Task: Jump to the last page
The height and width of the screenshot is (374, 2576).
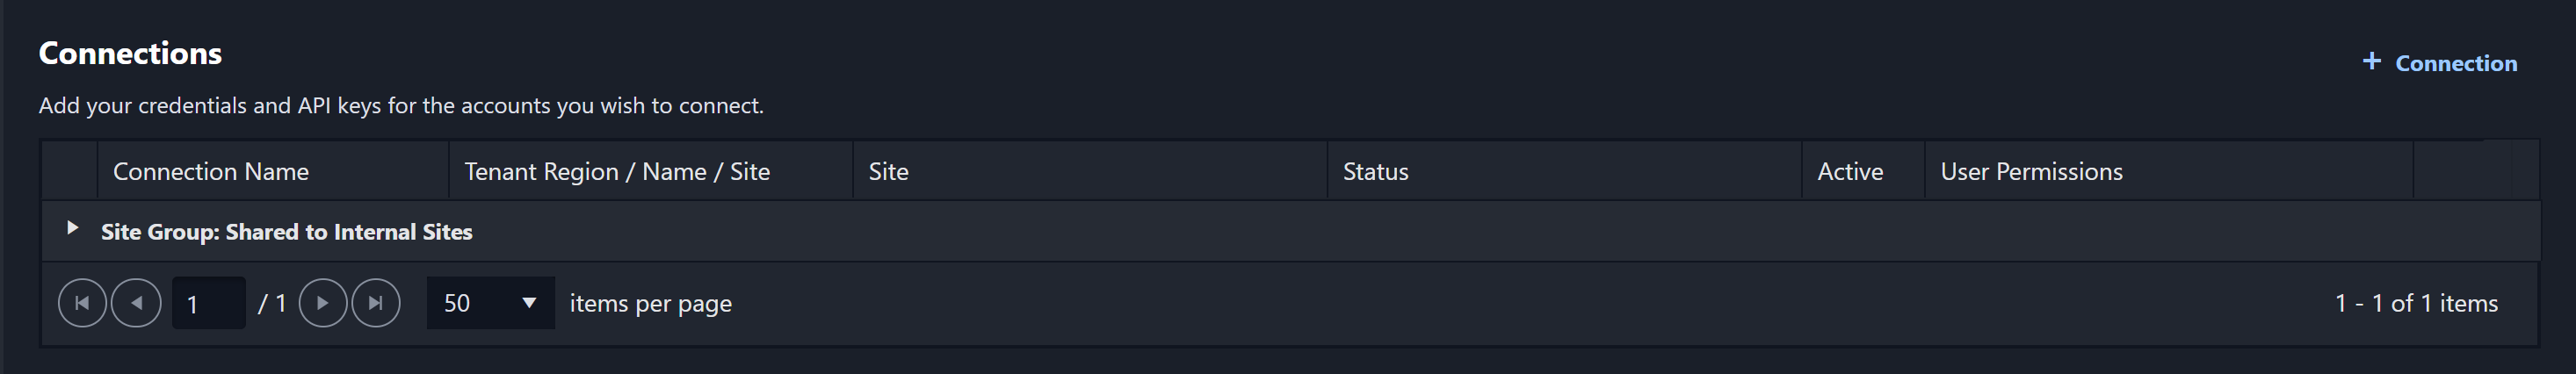Action: (x=376, y=303)
